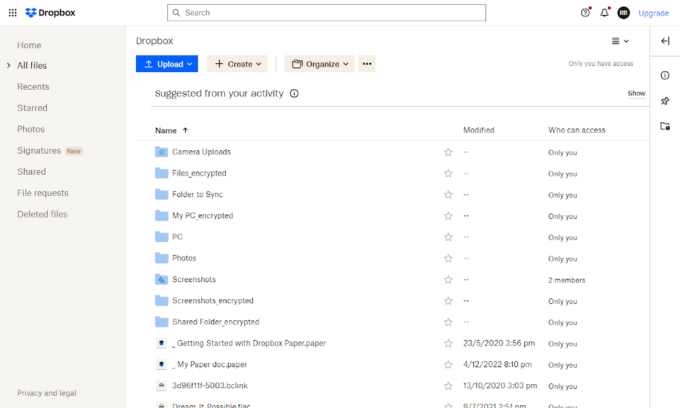Screen dimensions: 680x408
Task: Open the Create dropdown
Action: (238, 64)
